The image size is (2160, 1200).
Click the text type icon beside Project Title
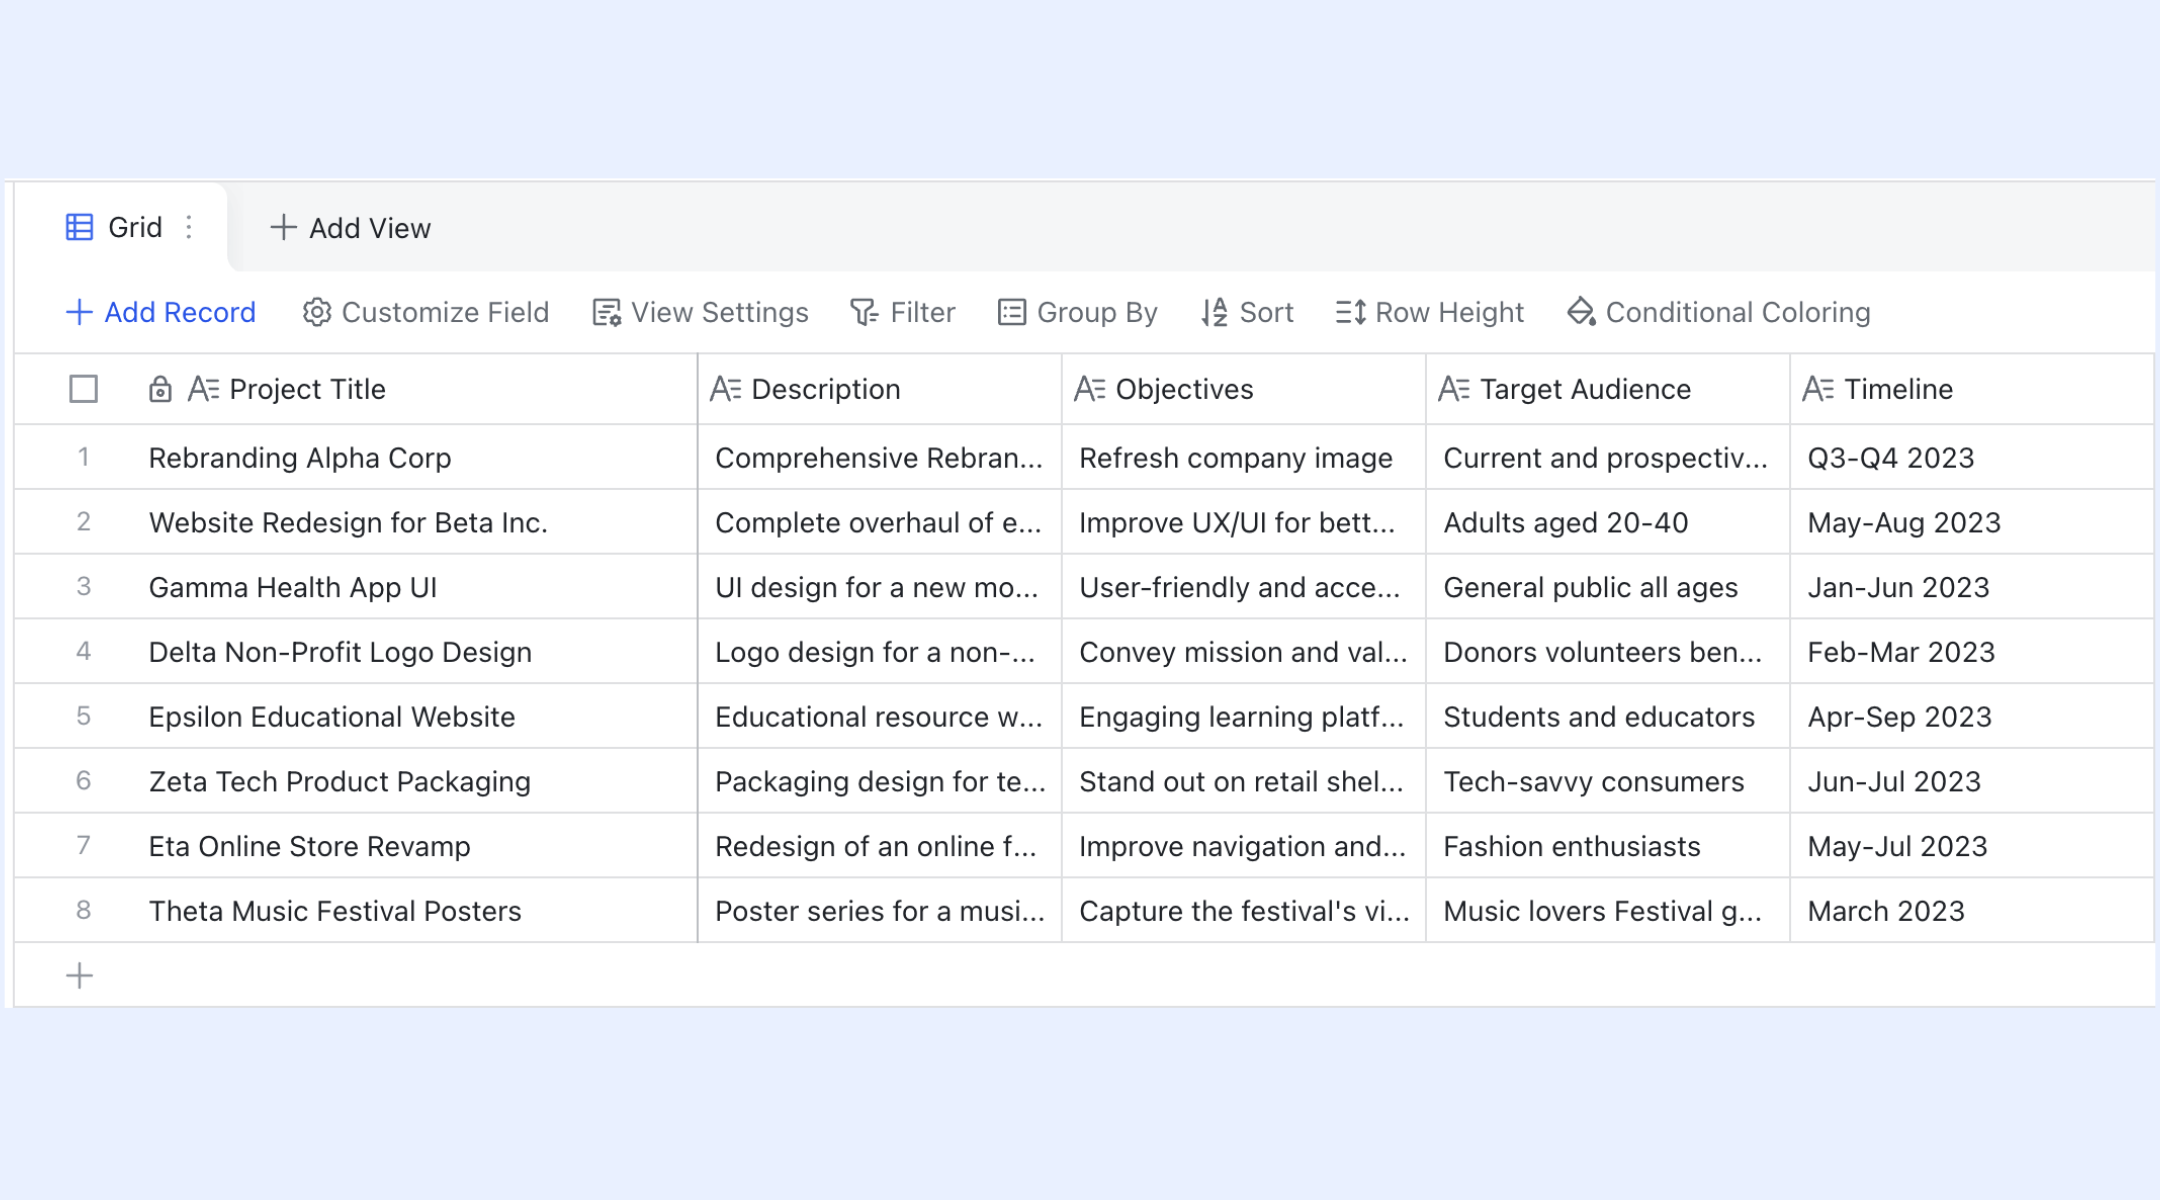[204, 389]
